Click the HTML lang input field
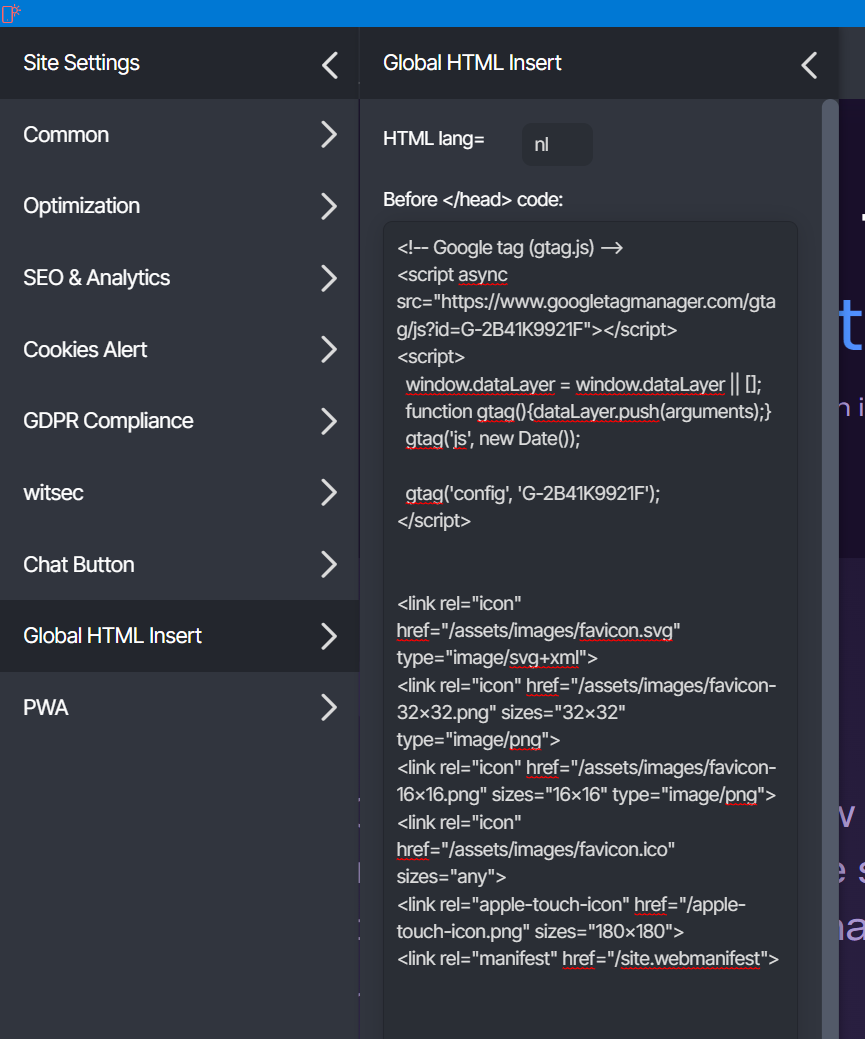The width and height of the screenshot is (865, 1039). [x=557, y=145]
